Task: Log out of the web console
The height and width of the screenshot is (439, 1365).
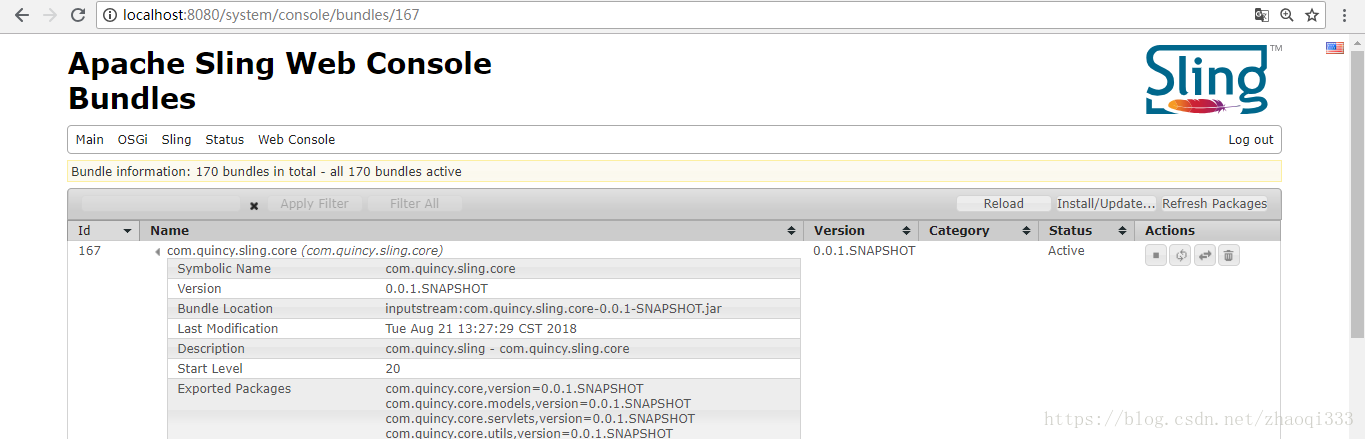Action: point(1251,139)
